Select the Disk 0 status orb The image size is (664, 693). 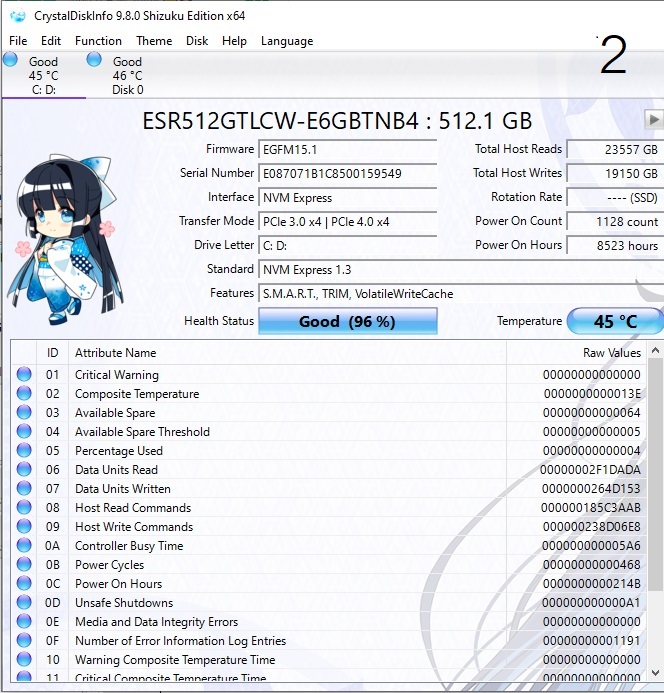coord(94,60)
